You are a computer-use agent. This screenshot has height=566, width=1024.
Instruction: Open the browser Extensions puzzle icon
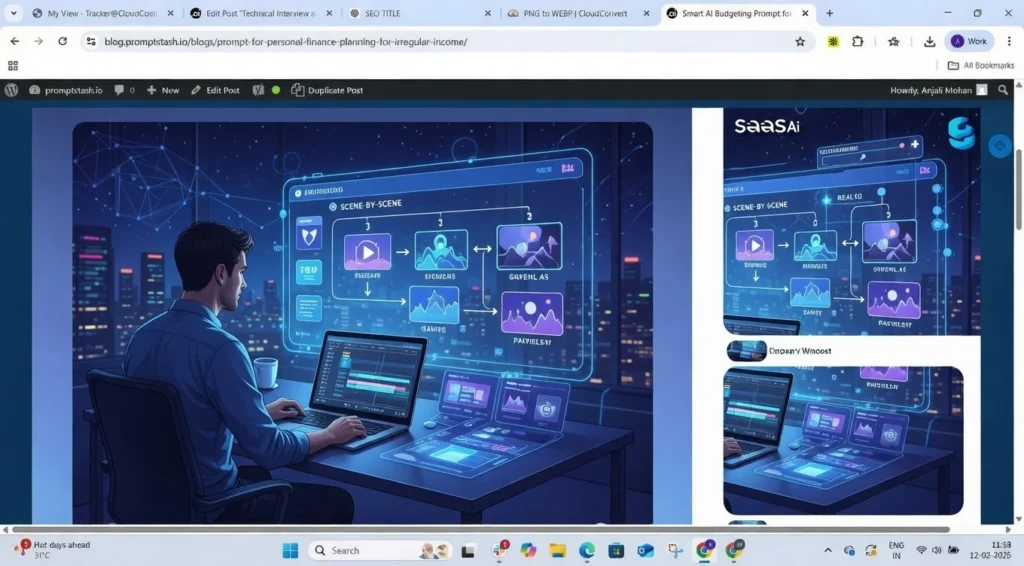[x=858, y=42]
